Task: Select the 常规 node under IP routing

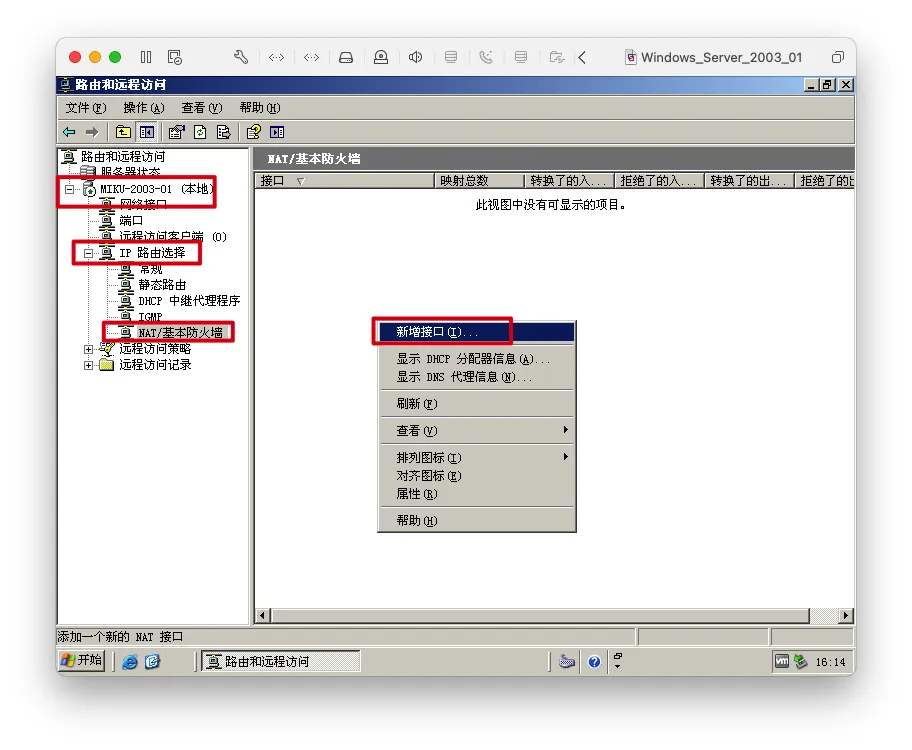Action: [x=151, y=269]
